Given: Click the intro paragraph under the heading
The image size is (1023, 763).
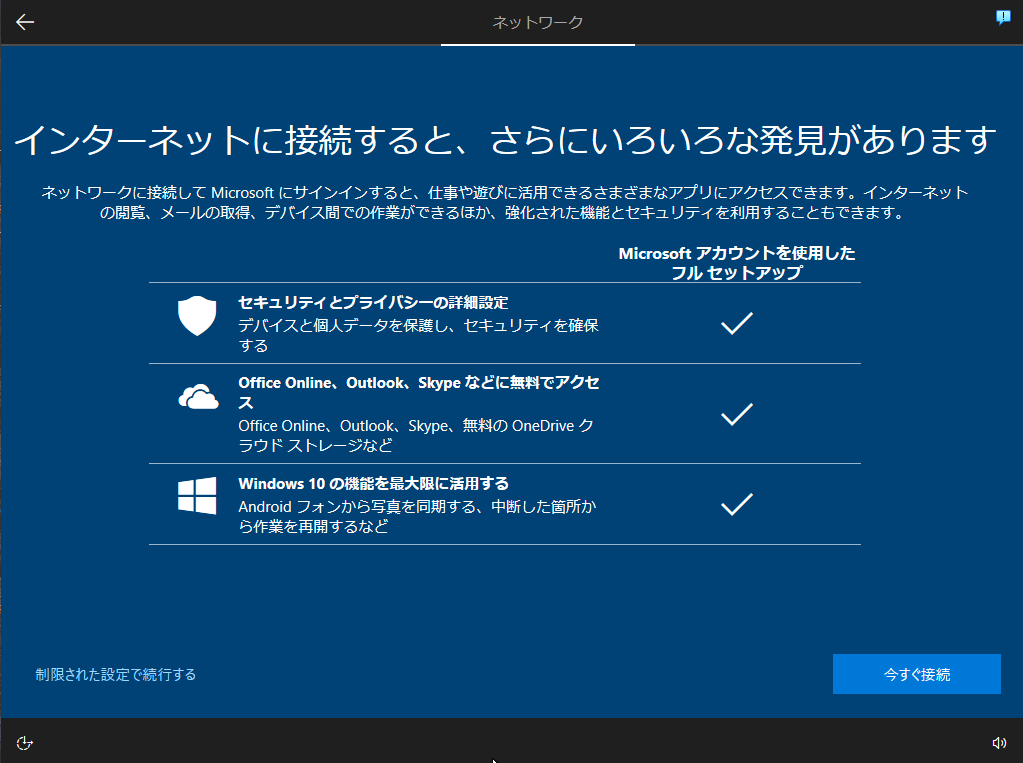Looking at the screenshot, I should click(x=505, y=202).
